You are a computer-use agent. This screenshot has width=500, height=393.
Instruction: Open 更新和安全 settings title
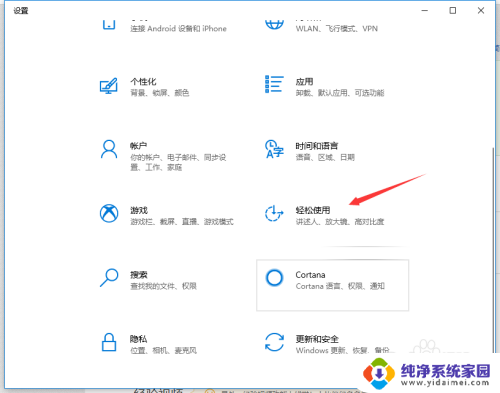(317, 339)
